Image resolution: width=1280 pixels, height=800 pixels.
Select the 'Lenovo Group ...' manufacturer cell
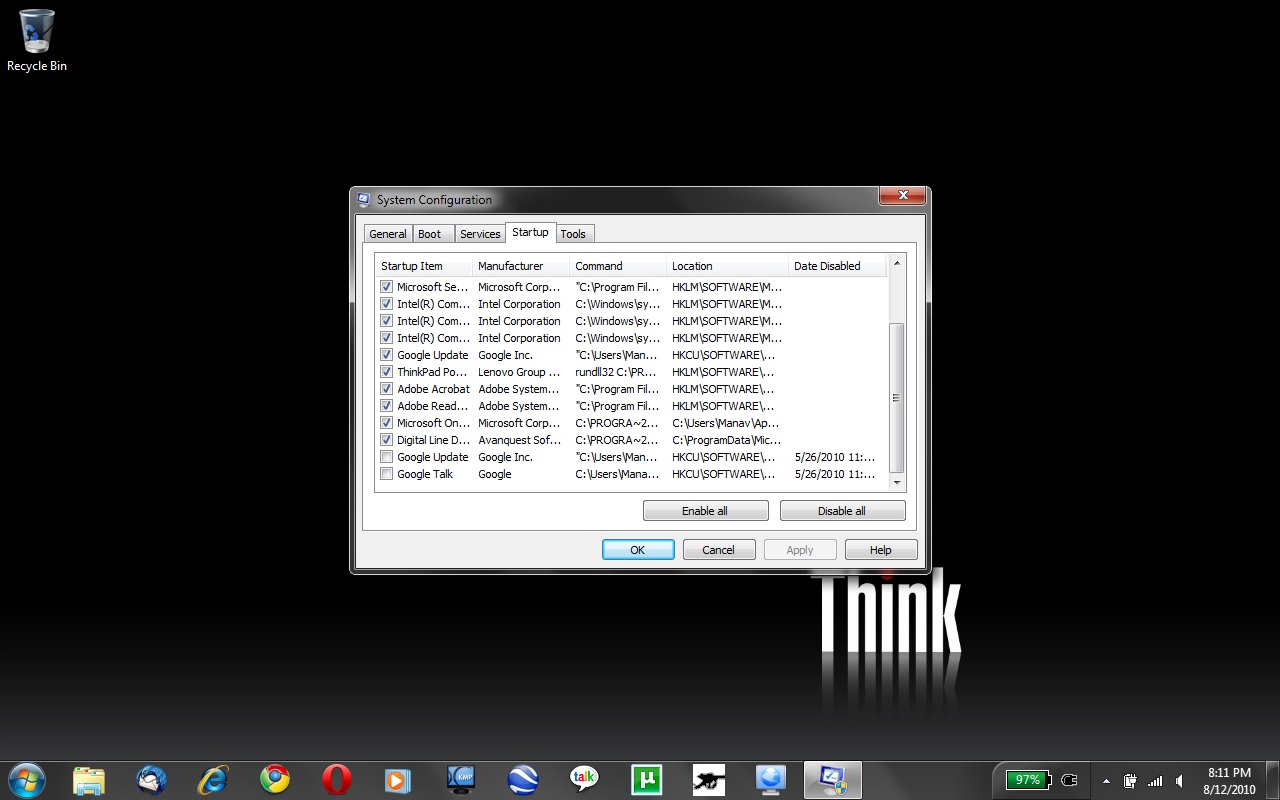click(519, 372)
